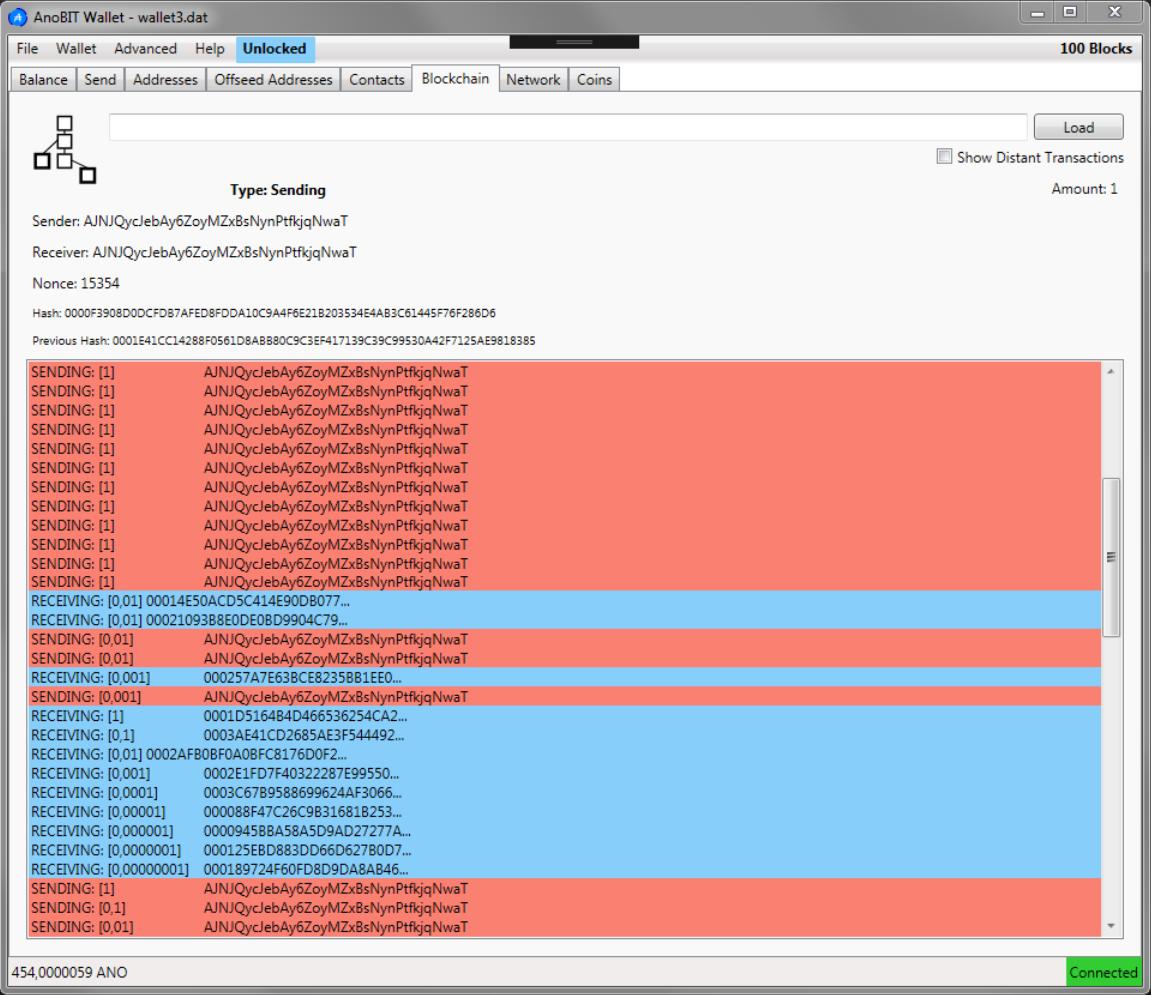Click the transaction list scrollbar thumb
The height and width of the screenshot is (995, 1151).
tap(1111, 556)
